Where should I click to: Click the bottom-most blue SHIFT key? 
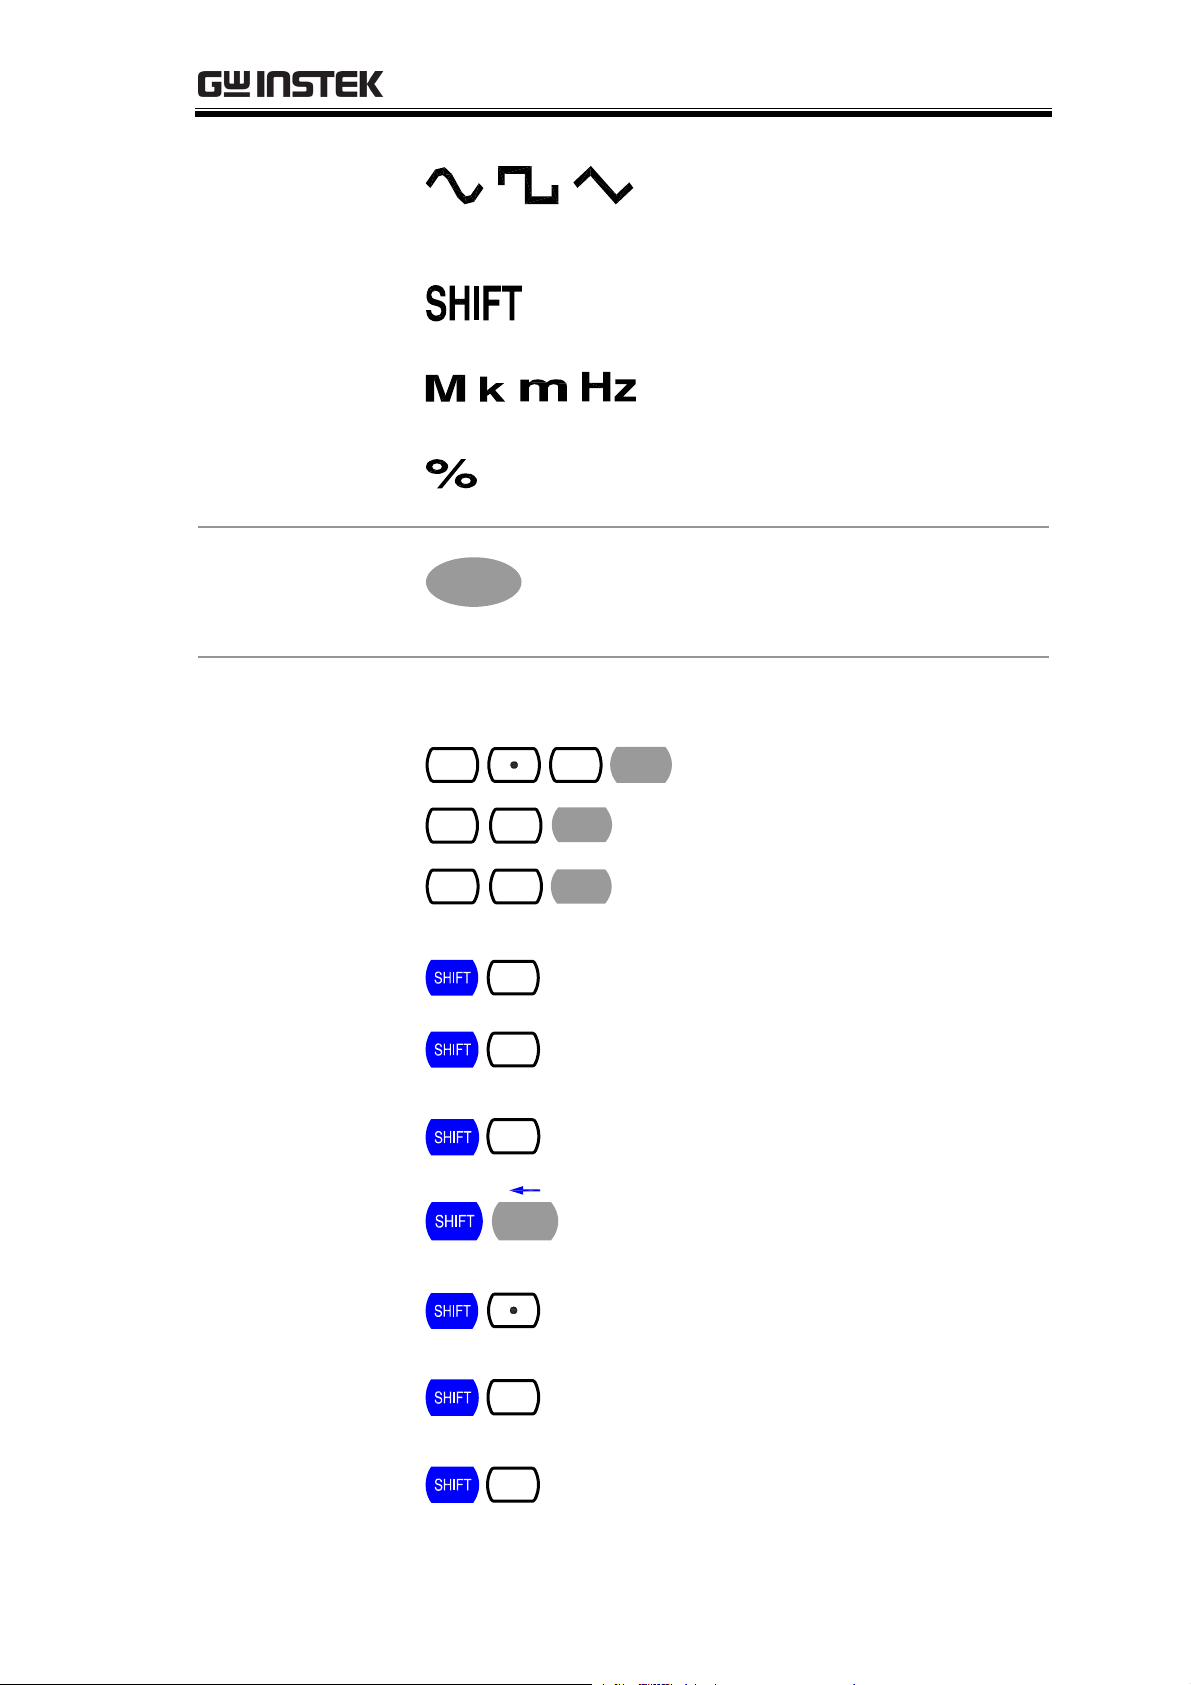[x=452, y=1485]
